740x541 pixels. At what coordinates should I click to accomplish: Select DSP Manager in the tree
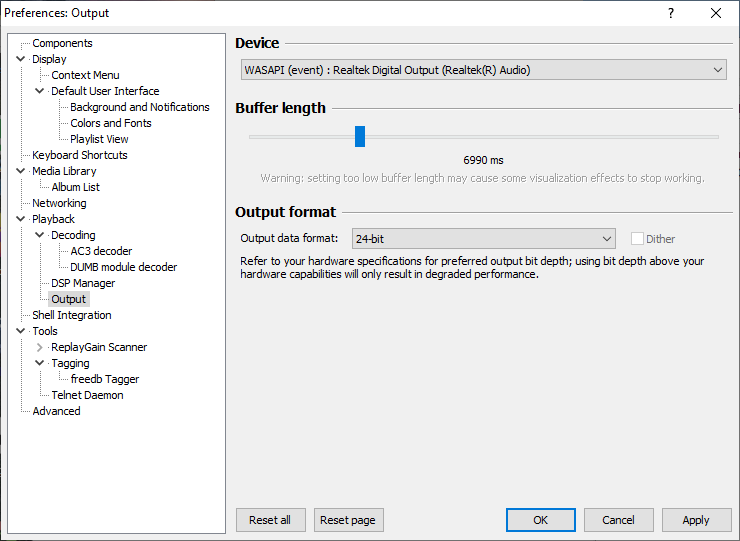(x=83, y=283)
